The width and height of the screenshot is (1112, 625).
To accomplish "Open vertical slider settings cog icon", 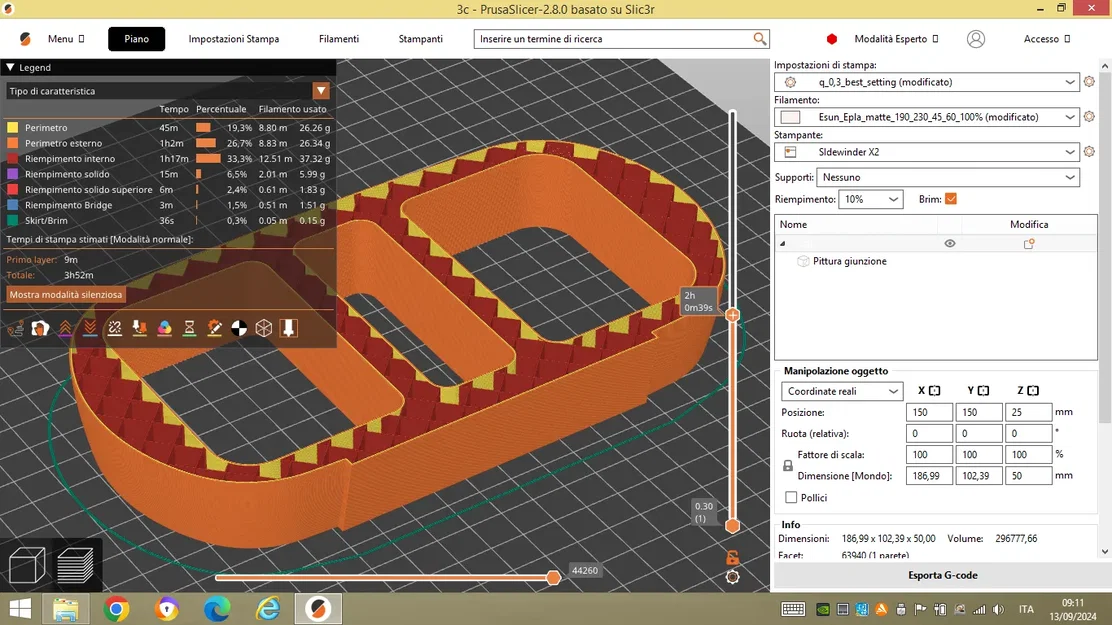I will (733, 577).
